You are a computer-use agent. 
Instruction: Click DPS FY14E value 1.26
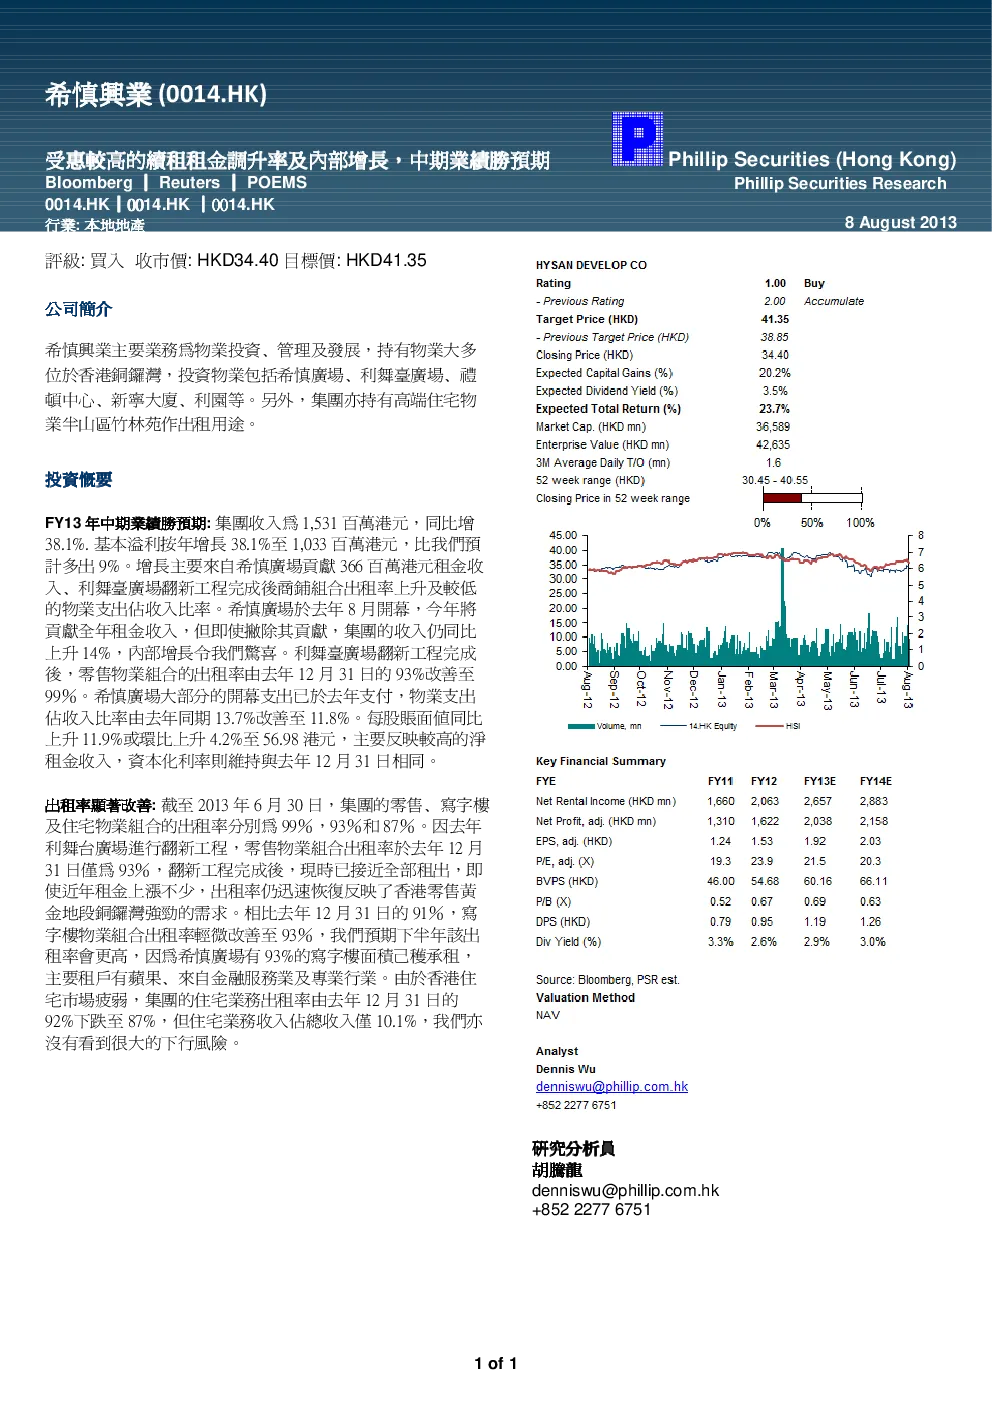[871, 921]
